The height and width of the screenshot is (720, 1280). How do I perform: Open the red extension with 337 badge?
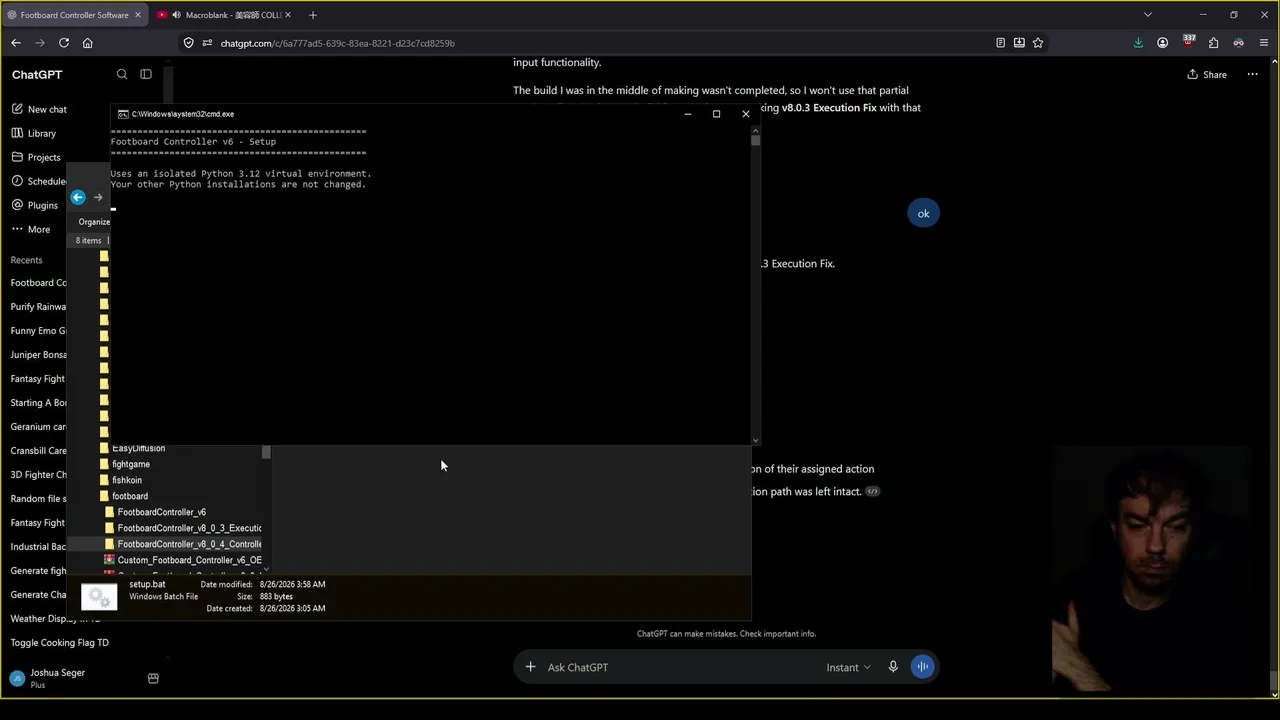tap(1188, 43)
